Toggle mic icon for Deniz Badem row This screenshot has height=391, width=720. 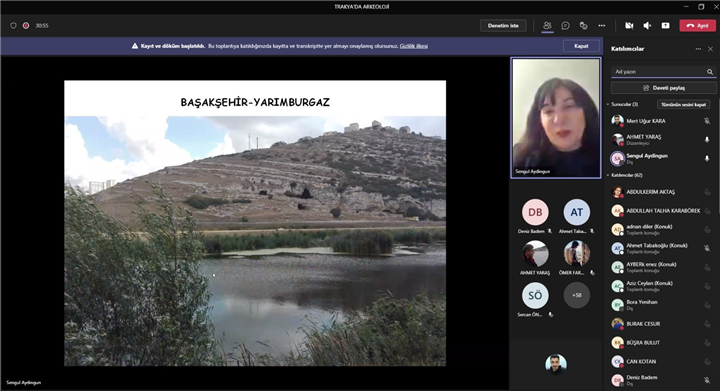pyautogui.click(x=707, y=380)
